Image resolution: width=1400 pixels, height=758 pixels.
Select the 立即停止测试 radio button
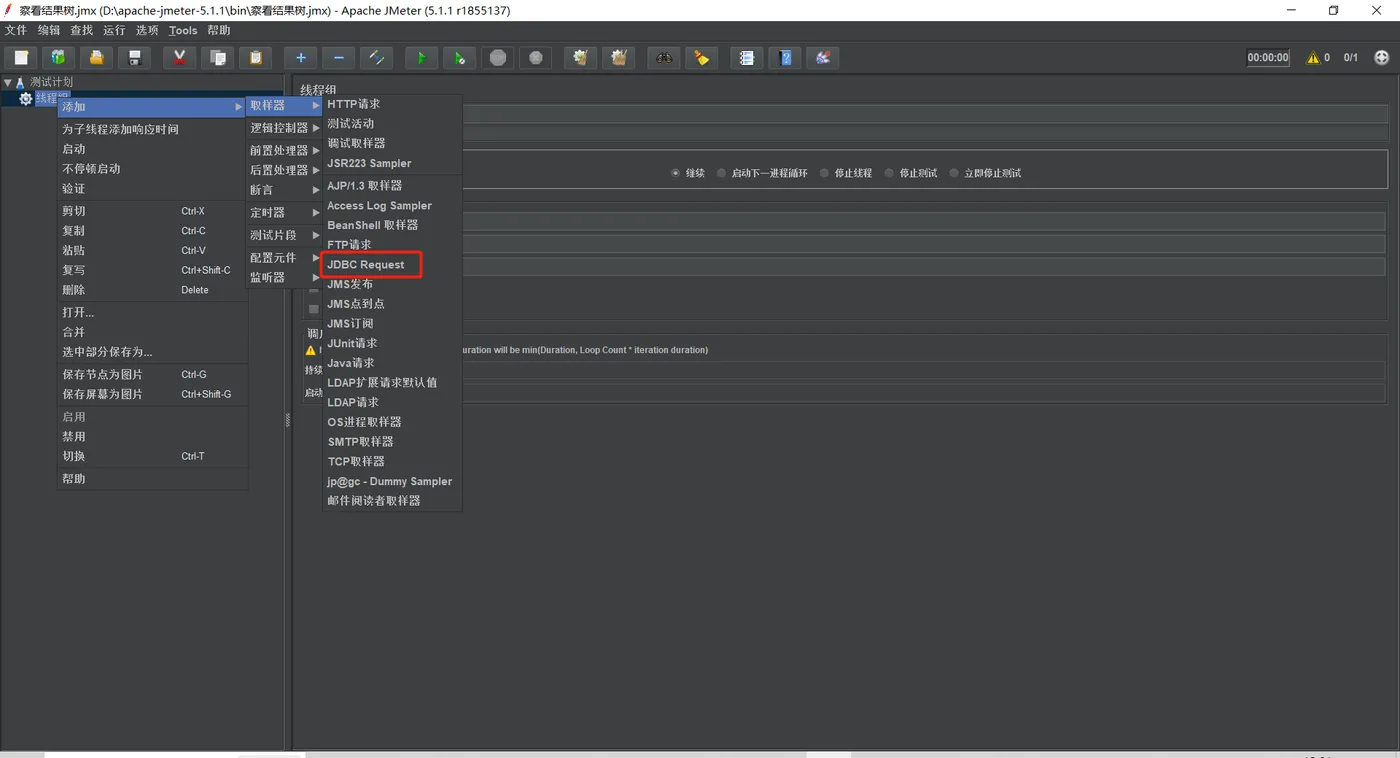(x=954, y=173)
